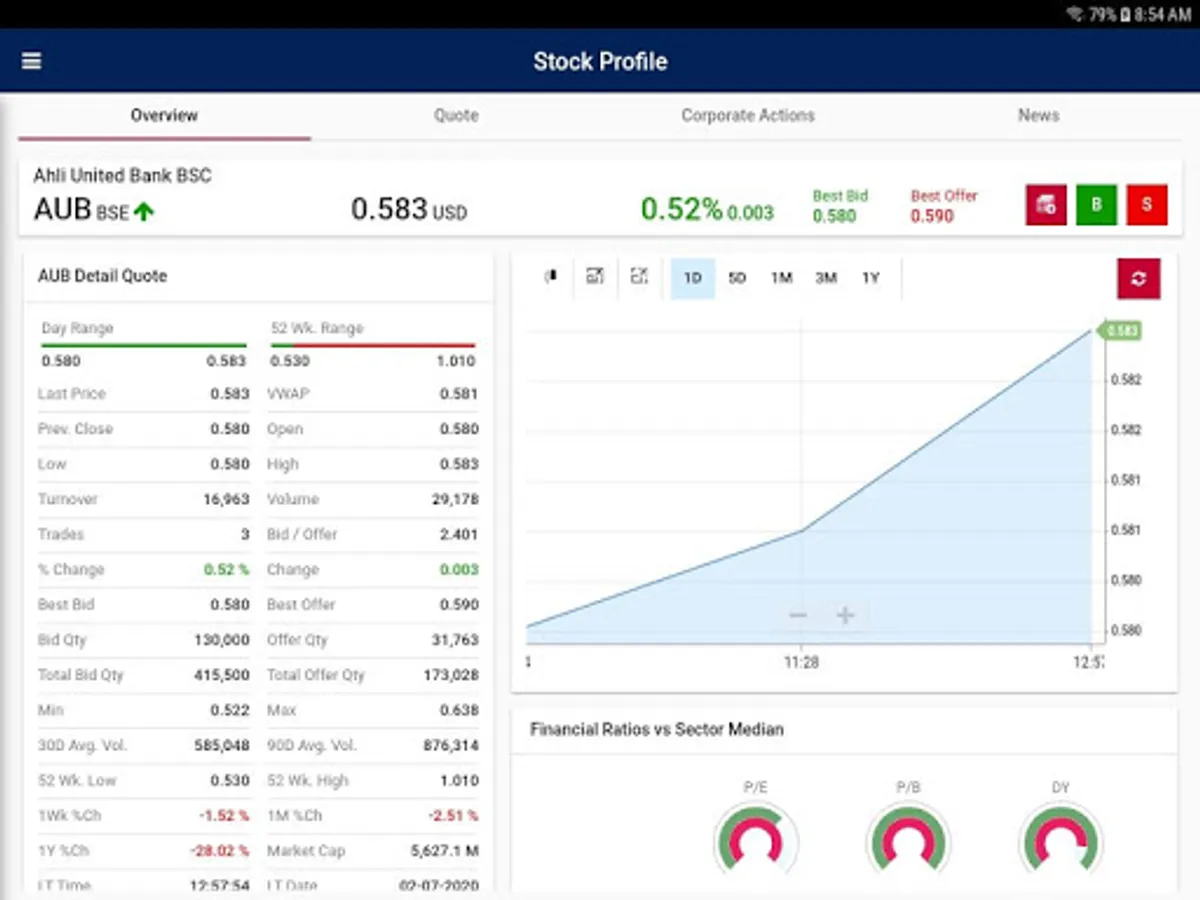Click the second chart toolbar icon

(595, 276)
